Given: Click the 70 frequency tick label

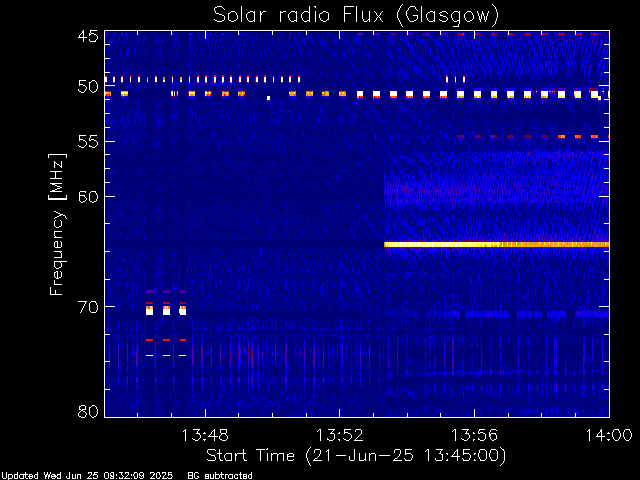Looking at the screenshot, I should tap(88, 307).
